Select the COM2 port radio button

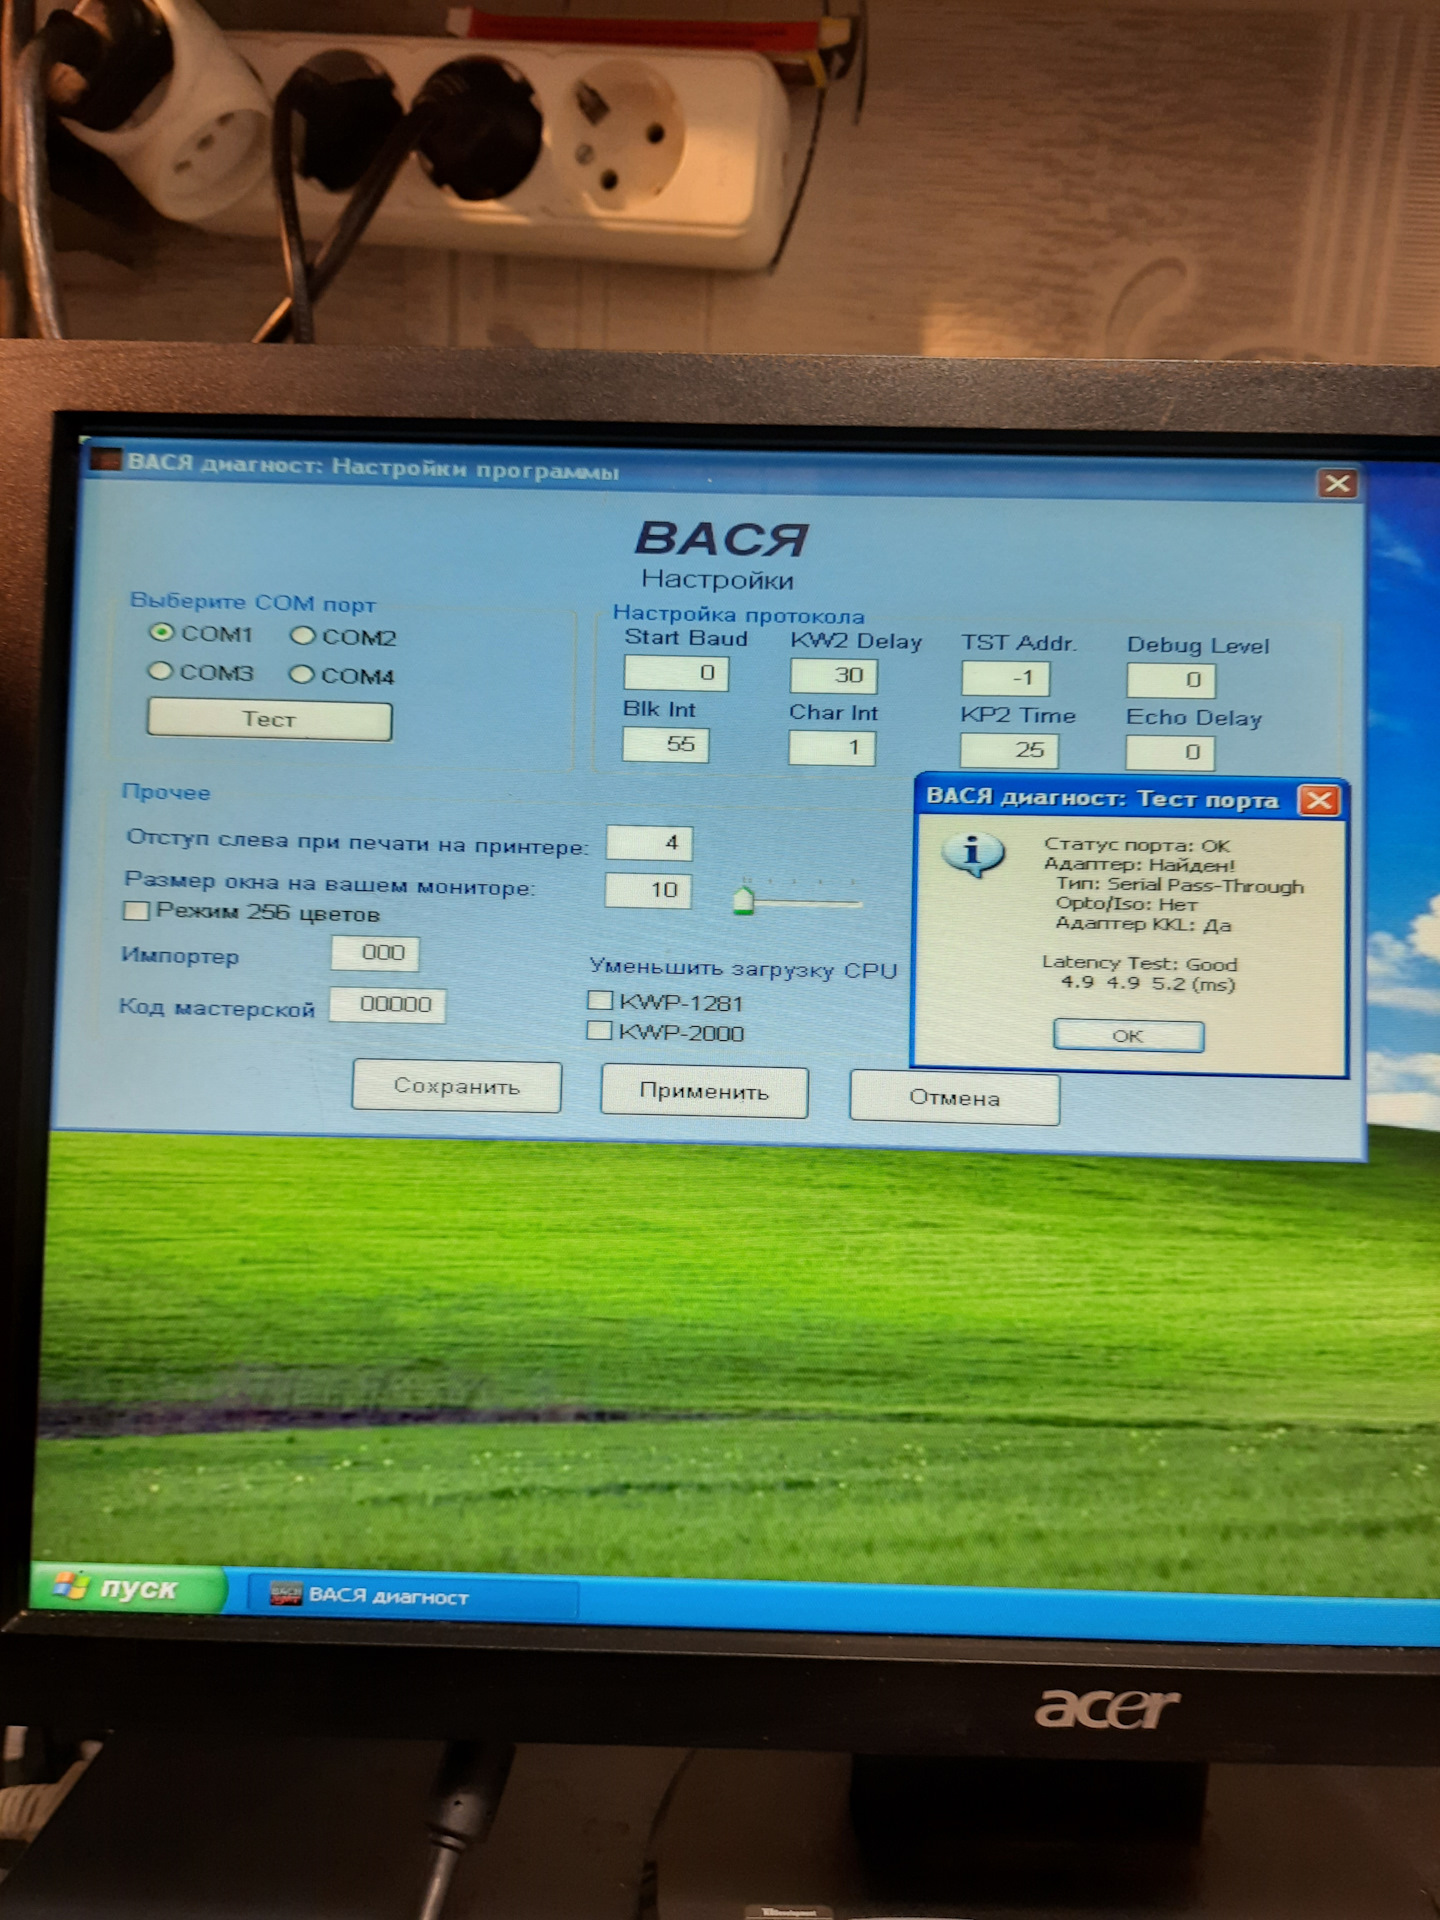click(303, 636)
